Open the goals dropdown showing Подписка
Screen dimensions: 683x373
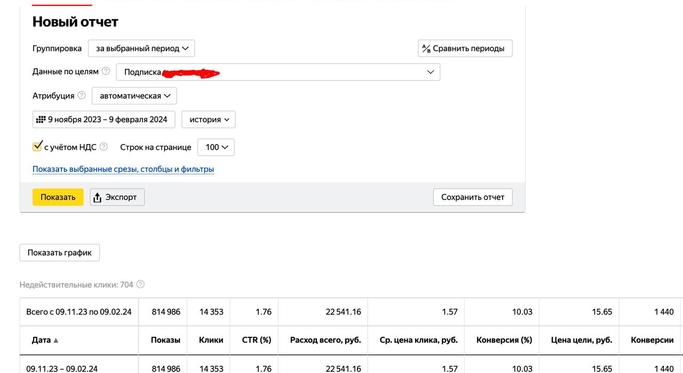(278, 72)
